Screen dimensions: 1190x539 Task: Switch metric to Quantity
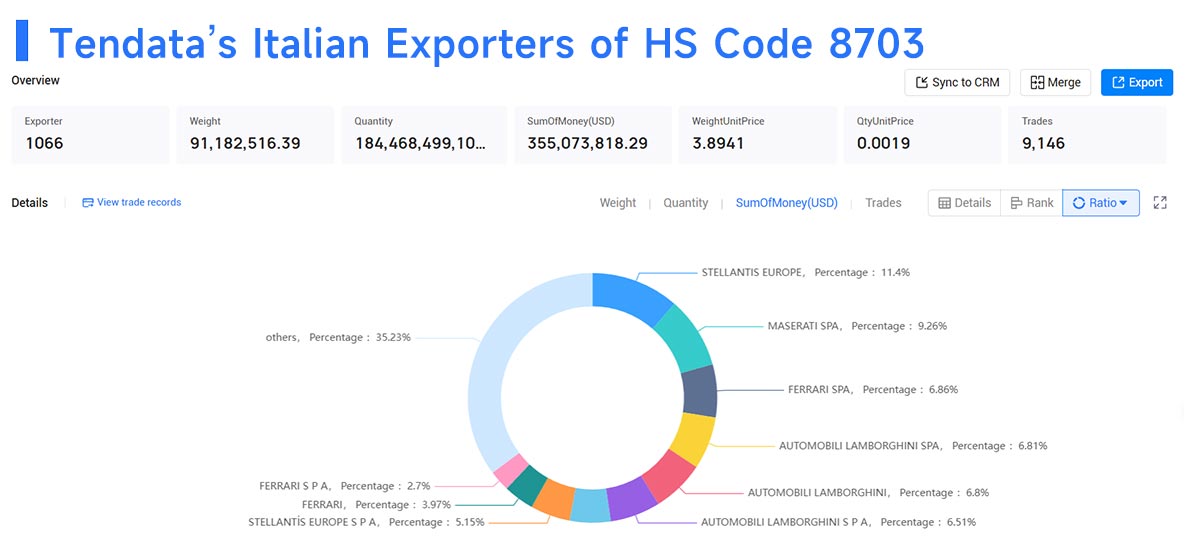[685, 203]
